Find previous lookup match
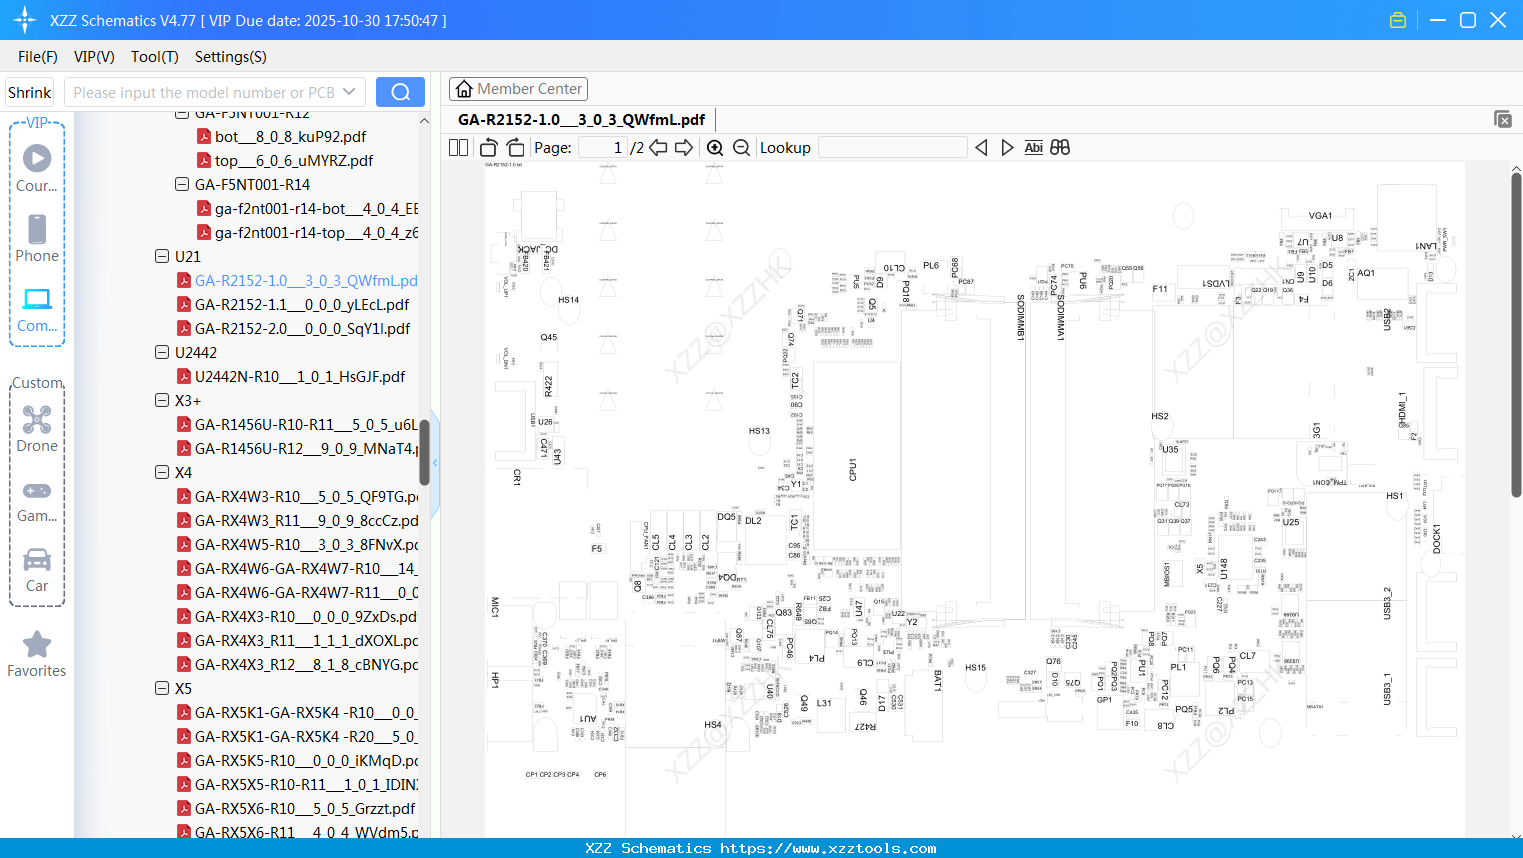This screenshot has height=858, width=1523. [x=981, y=147]
